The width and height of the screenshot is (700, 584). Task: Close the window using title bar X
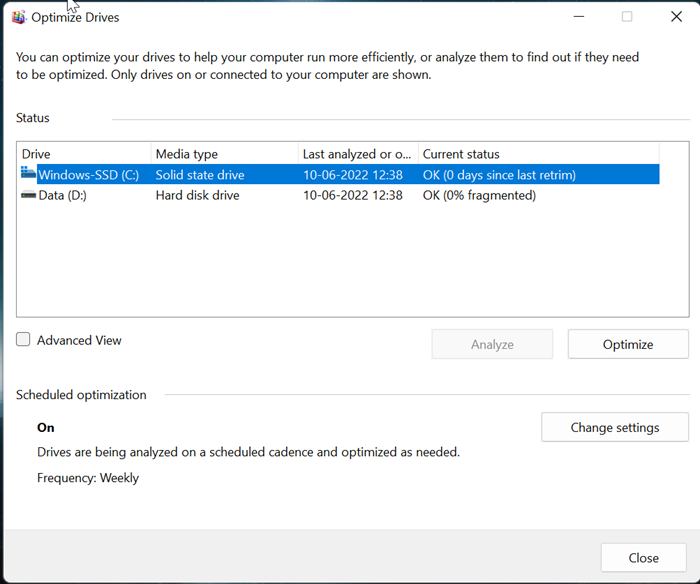point(676,17)
